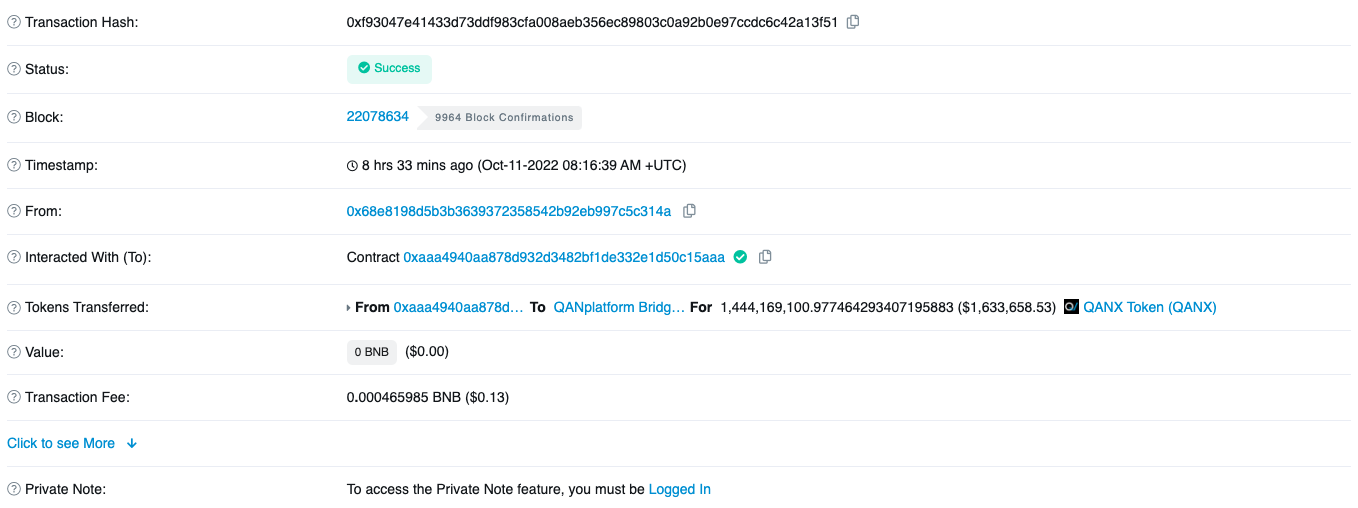Click the help icon beside Timestamp
This screenshot has height=508, width=1358.
click(14, 165)
